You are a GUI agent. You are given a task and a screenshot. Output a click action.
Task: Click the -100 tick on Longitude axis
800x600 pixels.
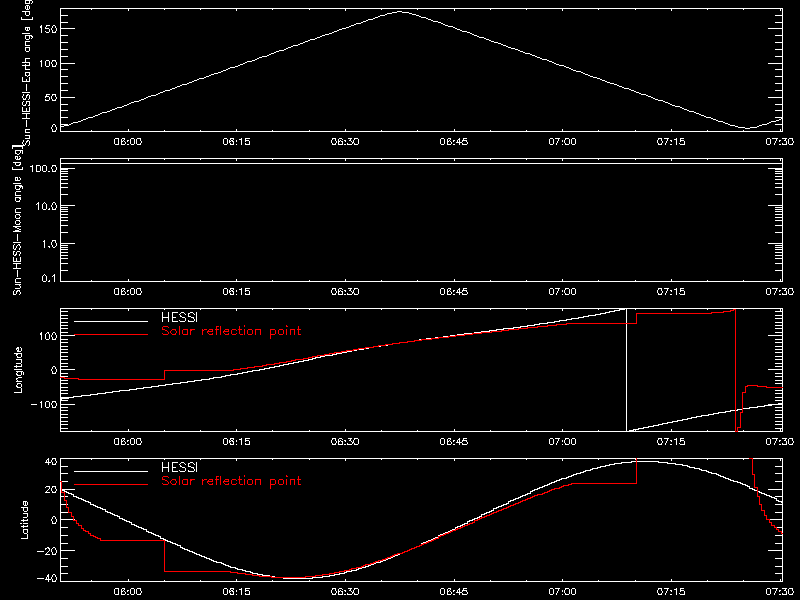point(43,405)
